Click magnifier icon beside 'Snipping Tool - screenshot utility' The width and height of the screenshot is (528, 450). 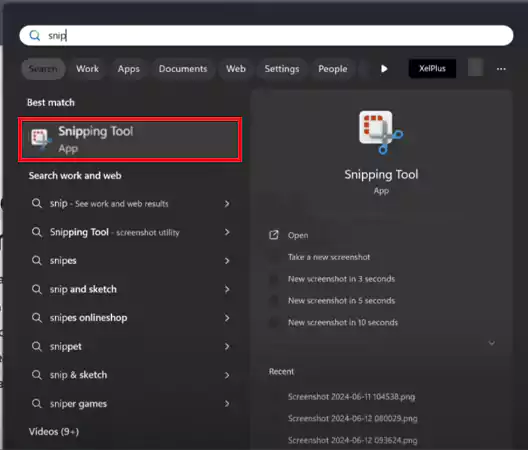(x=37, y=232)
